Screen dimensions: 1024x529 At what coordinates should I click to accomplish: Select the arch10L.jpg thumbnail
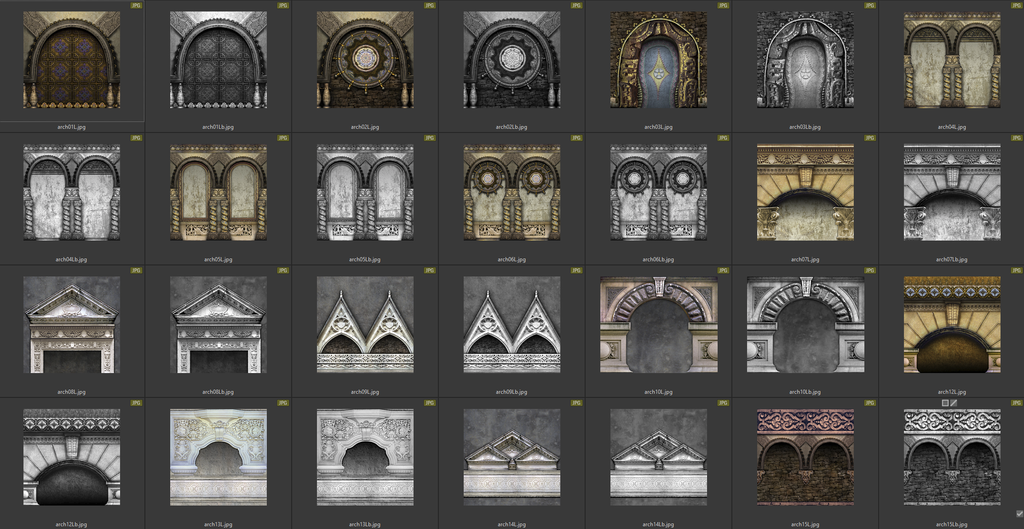[x=658, y=325]
